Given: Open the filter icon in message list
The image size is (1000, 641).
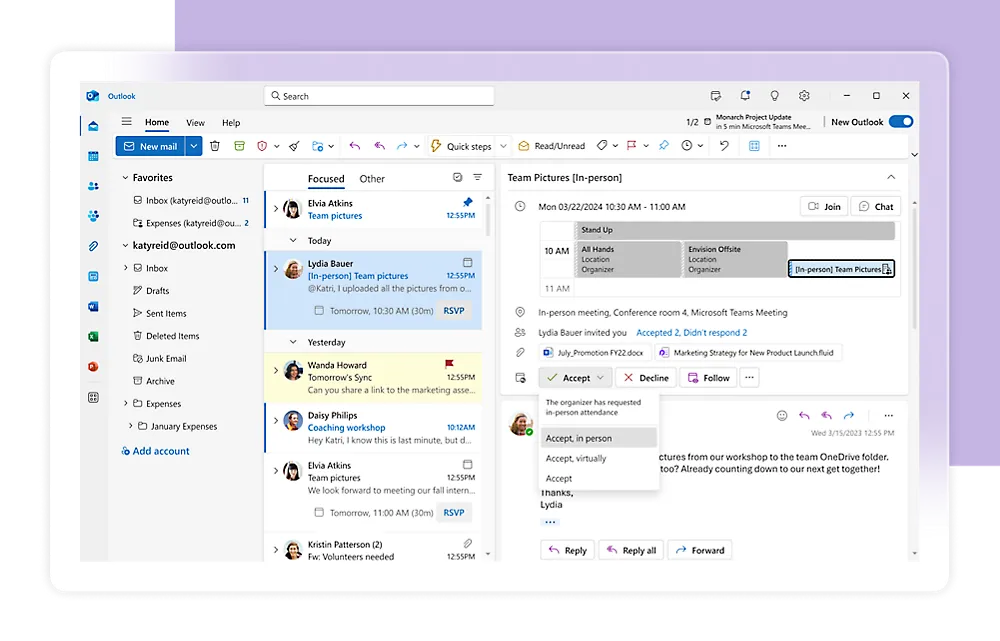Looking at the screenshot, I should [x=478, y=177].
